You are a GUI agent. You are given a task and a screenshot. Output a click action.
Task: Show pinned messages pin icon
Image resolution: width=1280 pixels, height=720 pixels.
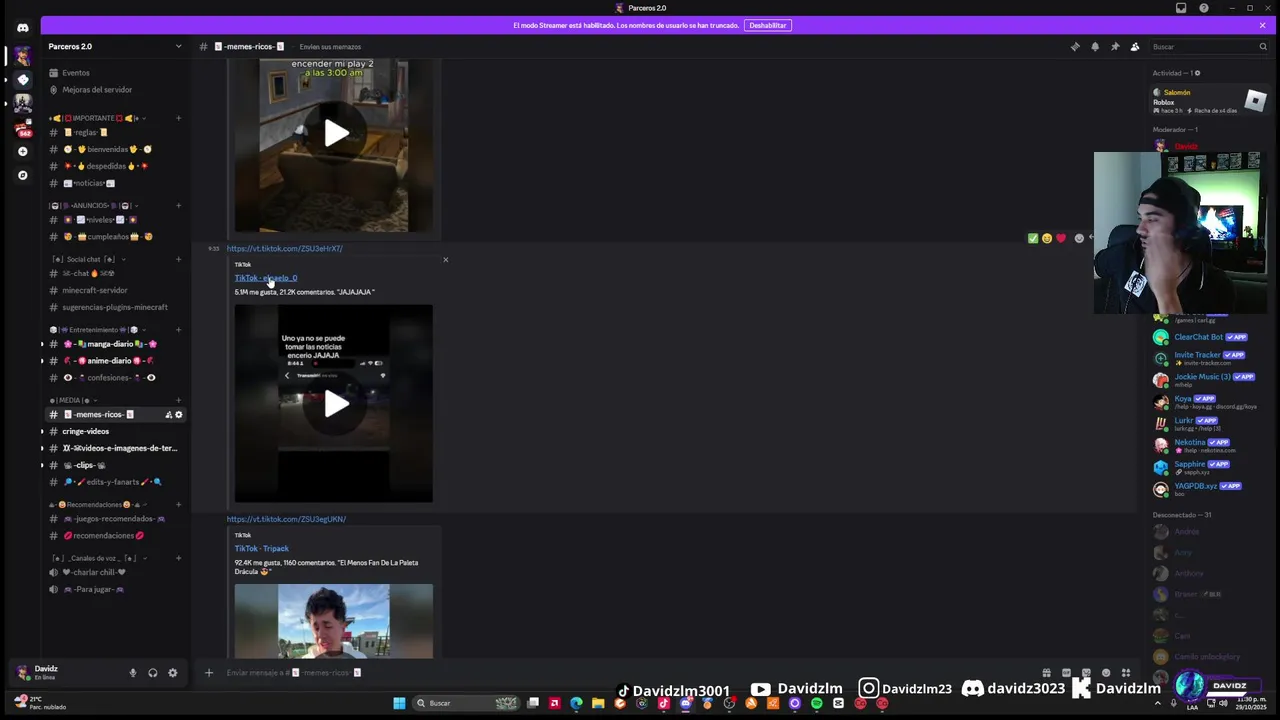1115,46
